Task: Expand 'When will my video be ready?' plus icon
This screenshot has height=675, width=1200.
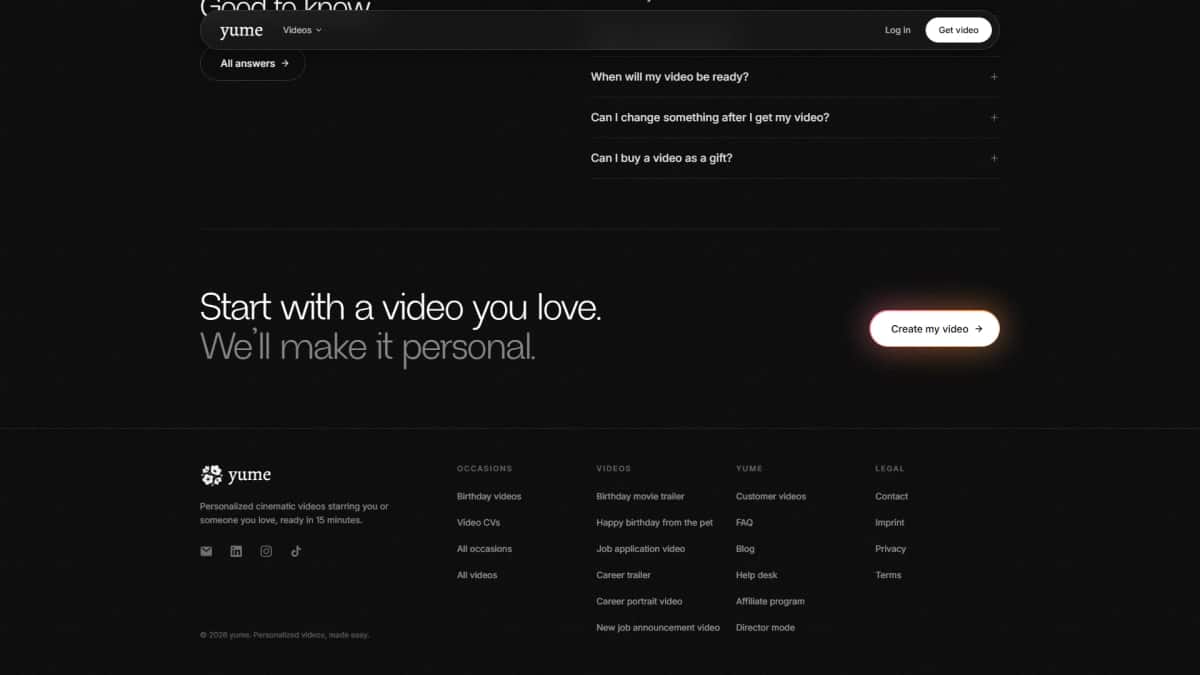Action: pyautogui.click(x=994, y=77)
